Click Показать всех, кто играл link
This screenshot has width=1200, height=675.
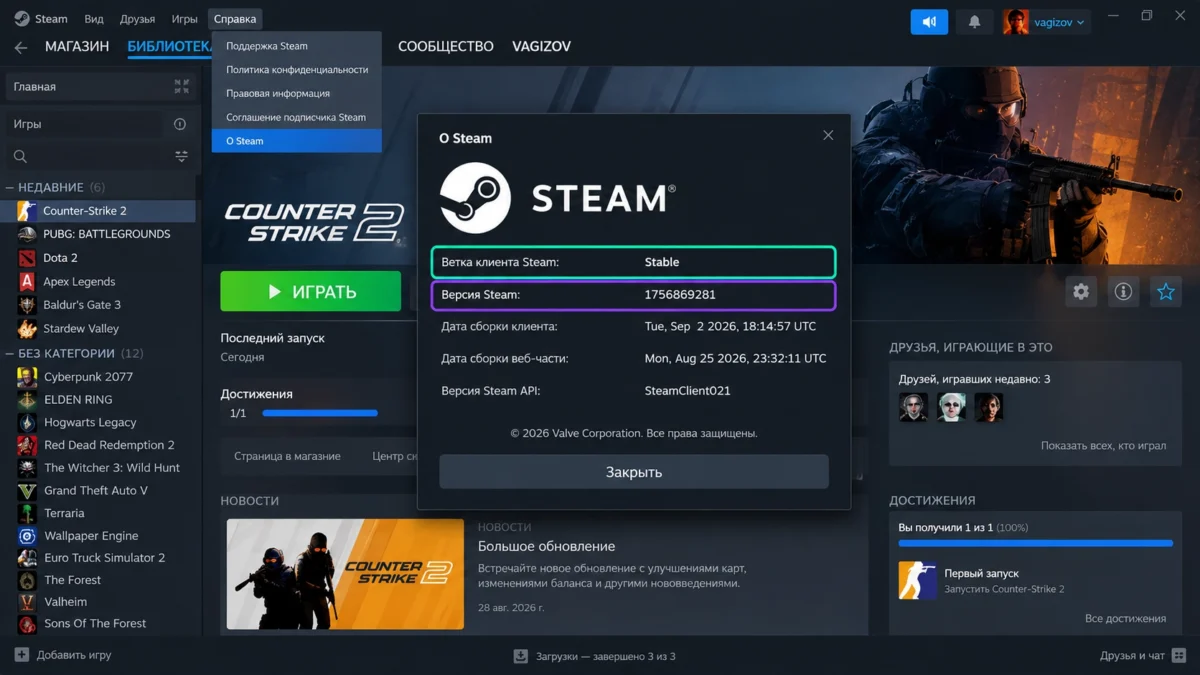pyautogui.click(x=1103, y=446)
